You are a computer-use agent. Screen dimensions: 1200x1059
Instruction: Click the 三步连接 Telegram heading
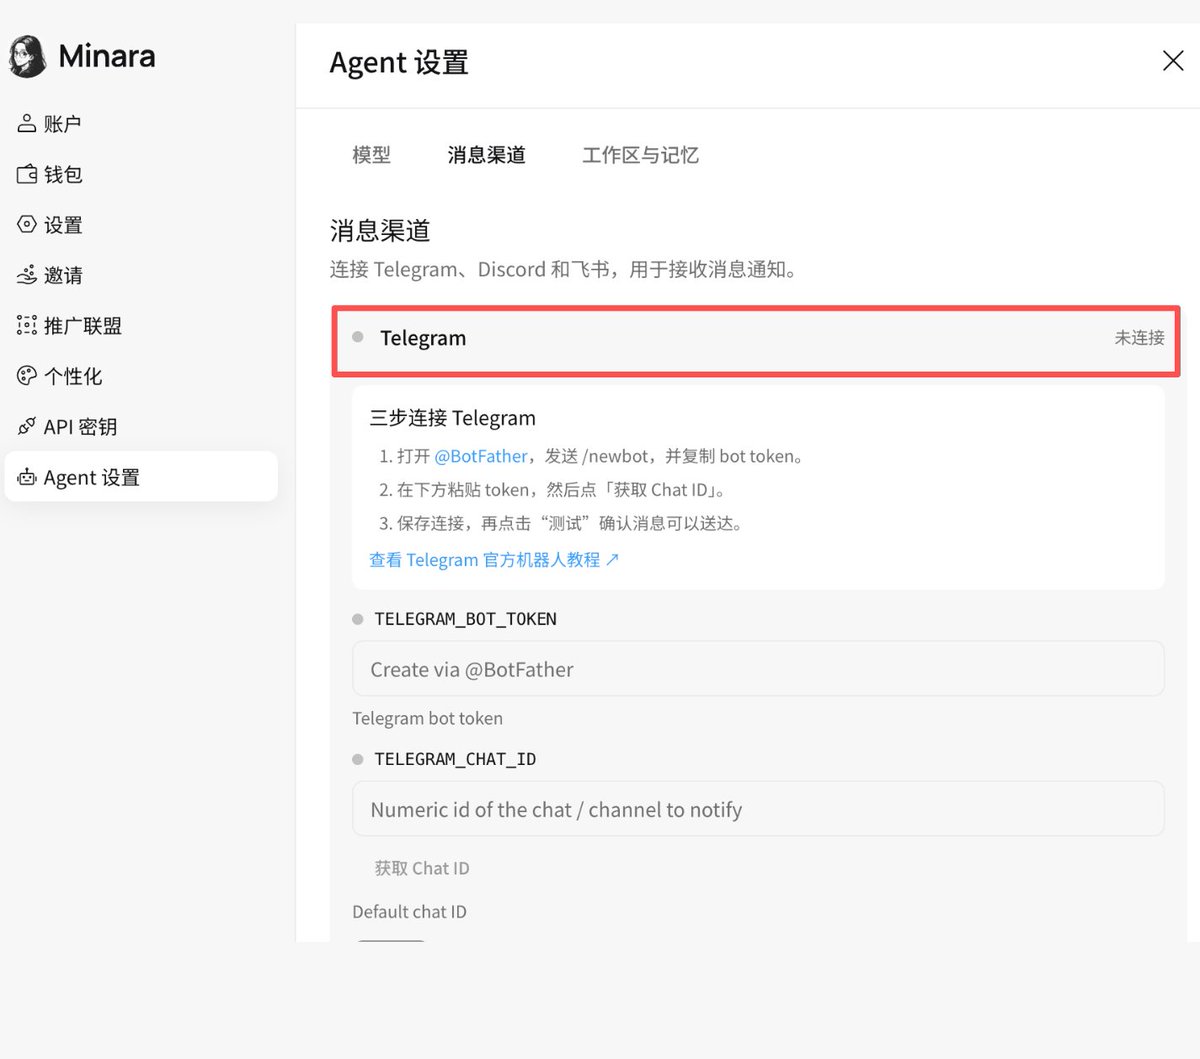click(452, 418)
